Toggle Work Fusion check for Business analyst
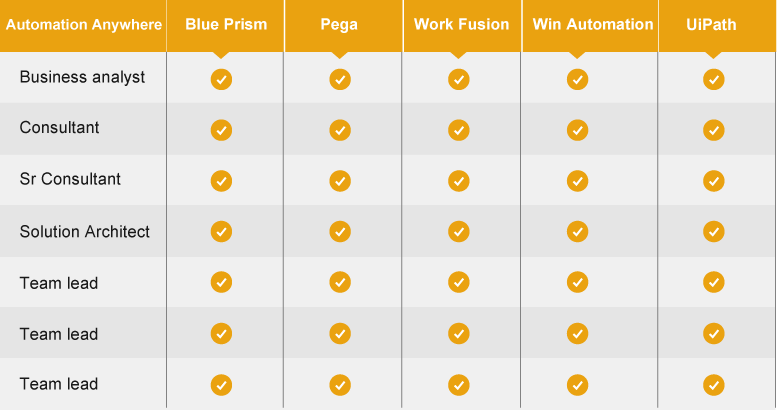Screen dimensions: 777x410 [459, 79]
